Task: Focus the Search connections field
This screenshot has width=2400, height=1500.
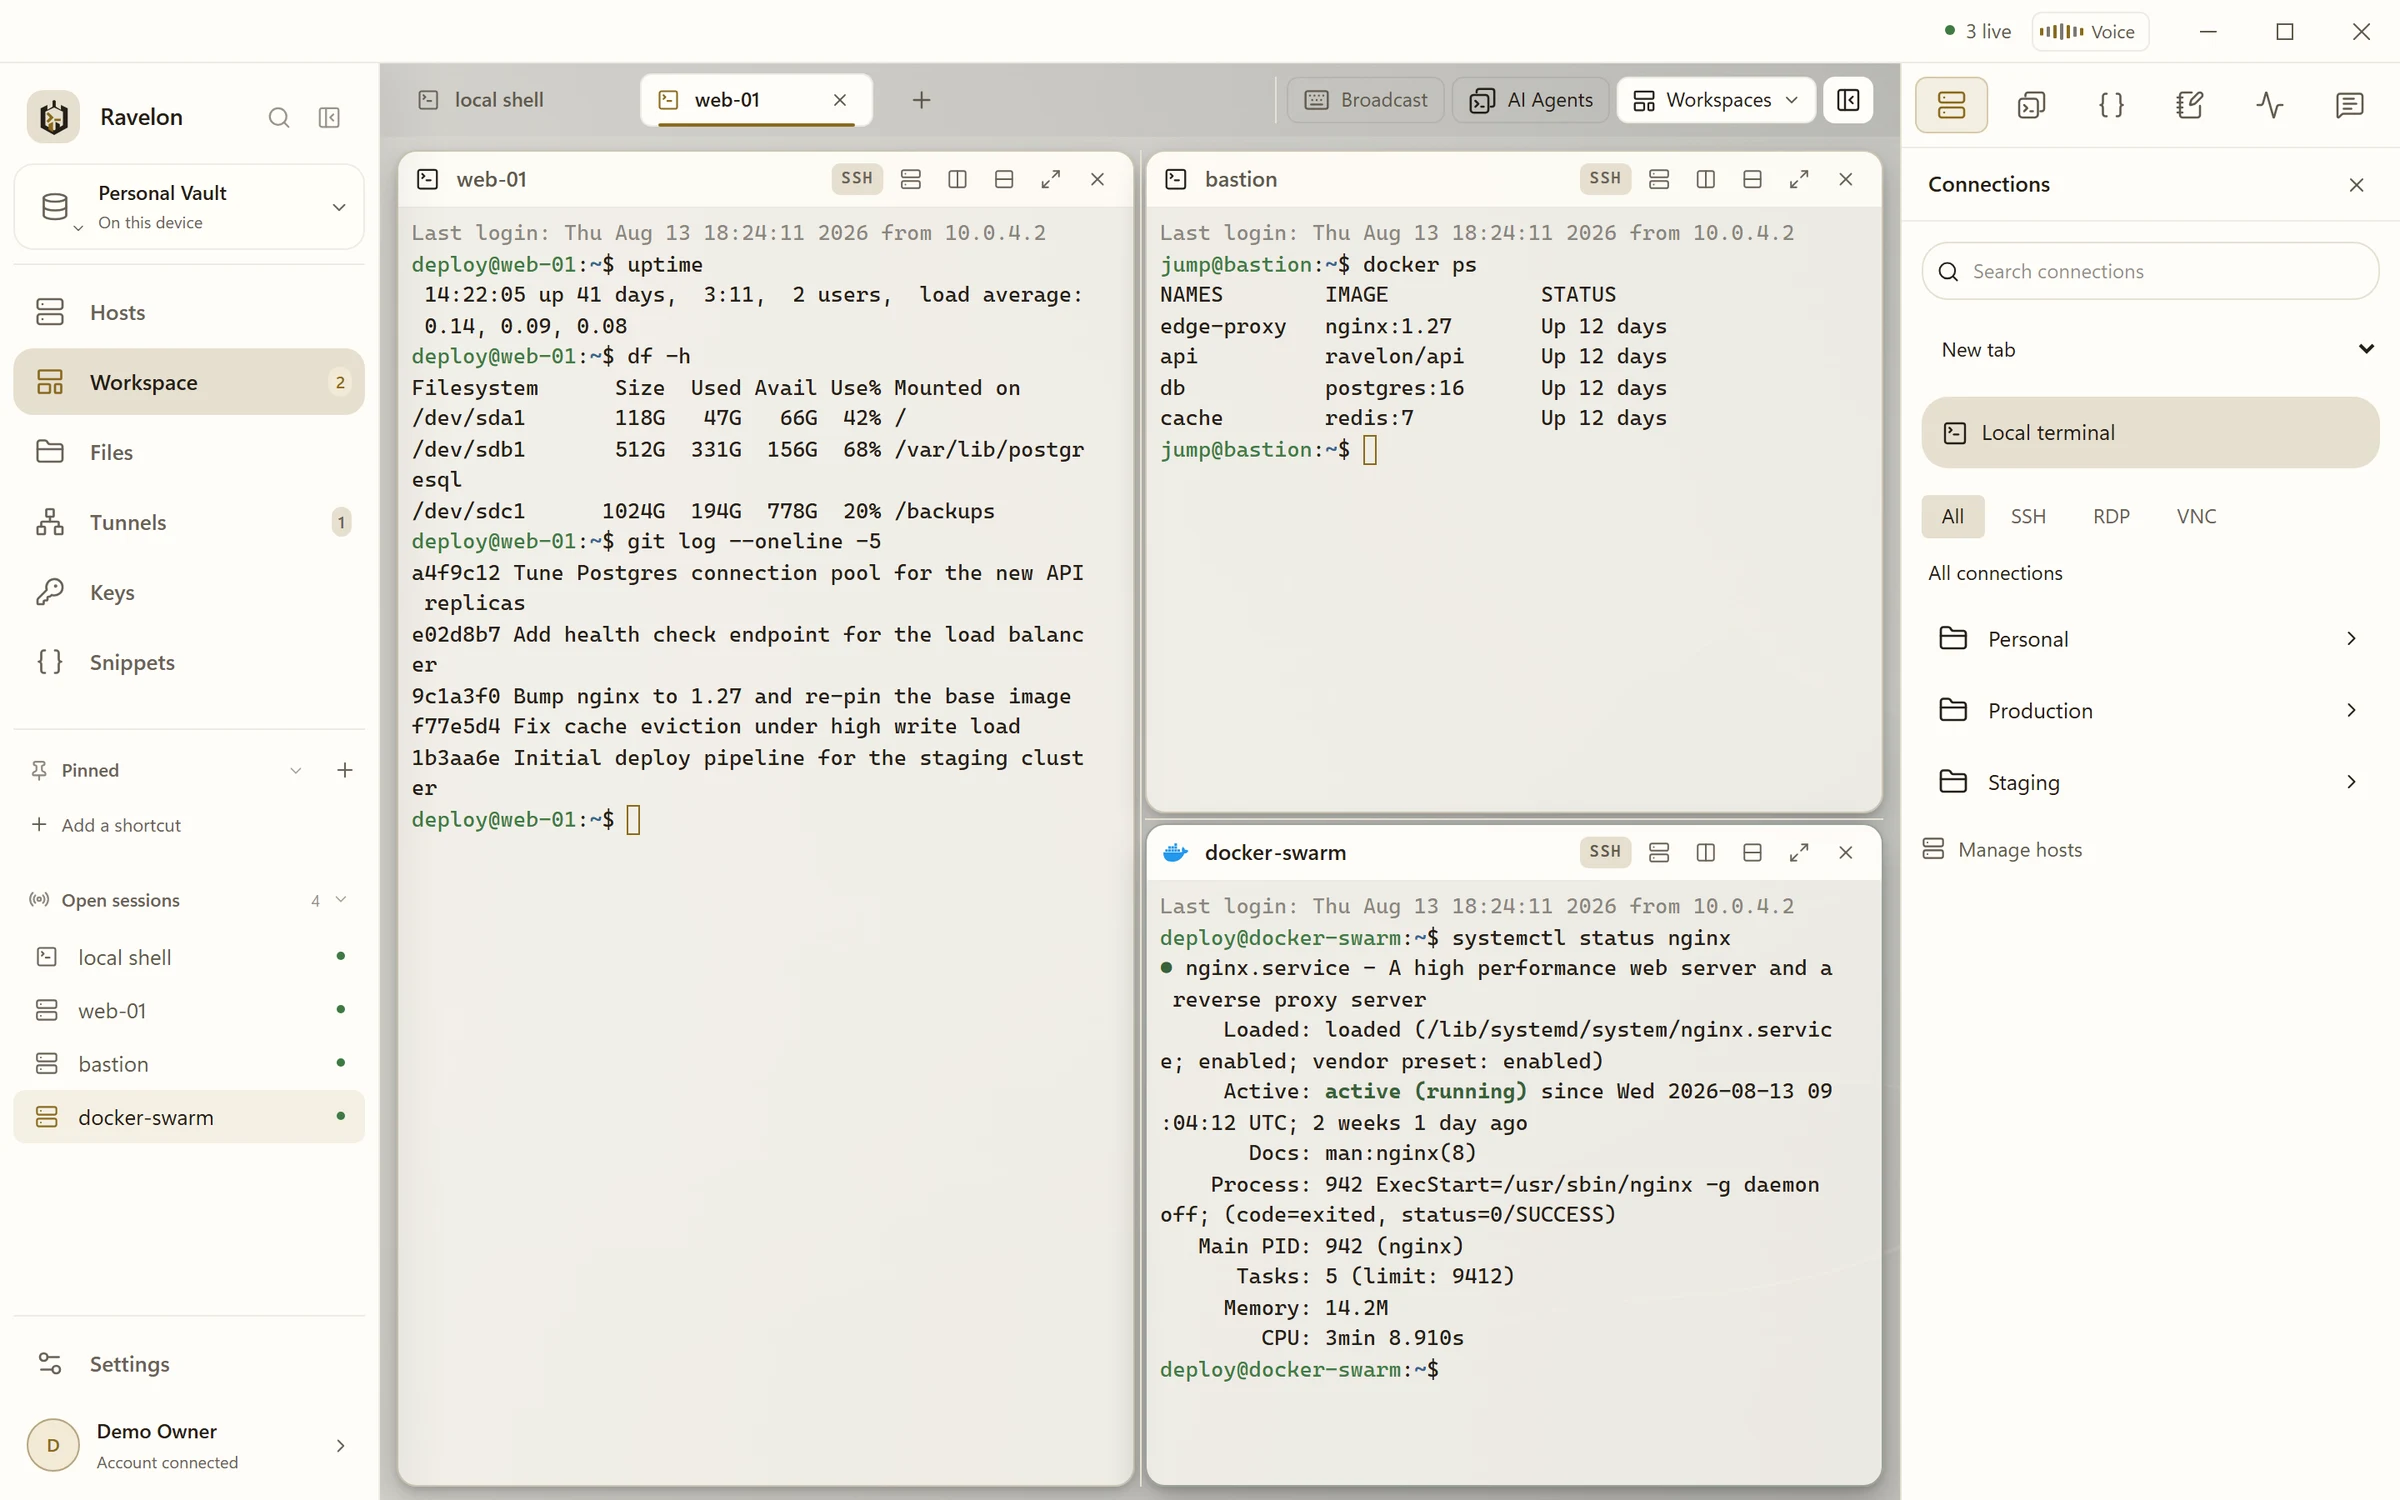Action: pyautogui.click(x=2150, y=271)
